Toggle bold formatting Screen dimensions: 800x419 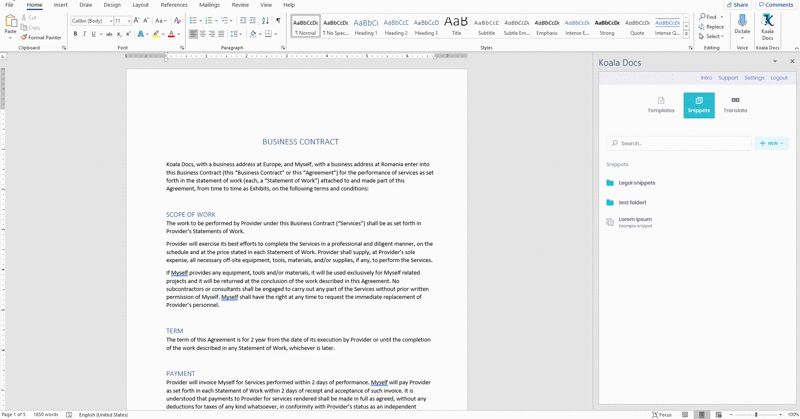(x=76, y=34)
